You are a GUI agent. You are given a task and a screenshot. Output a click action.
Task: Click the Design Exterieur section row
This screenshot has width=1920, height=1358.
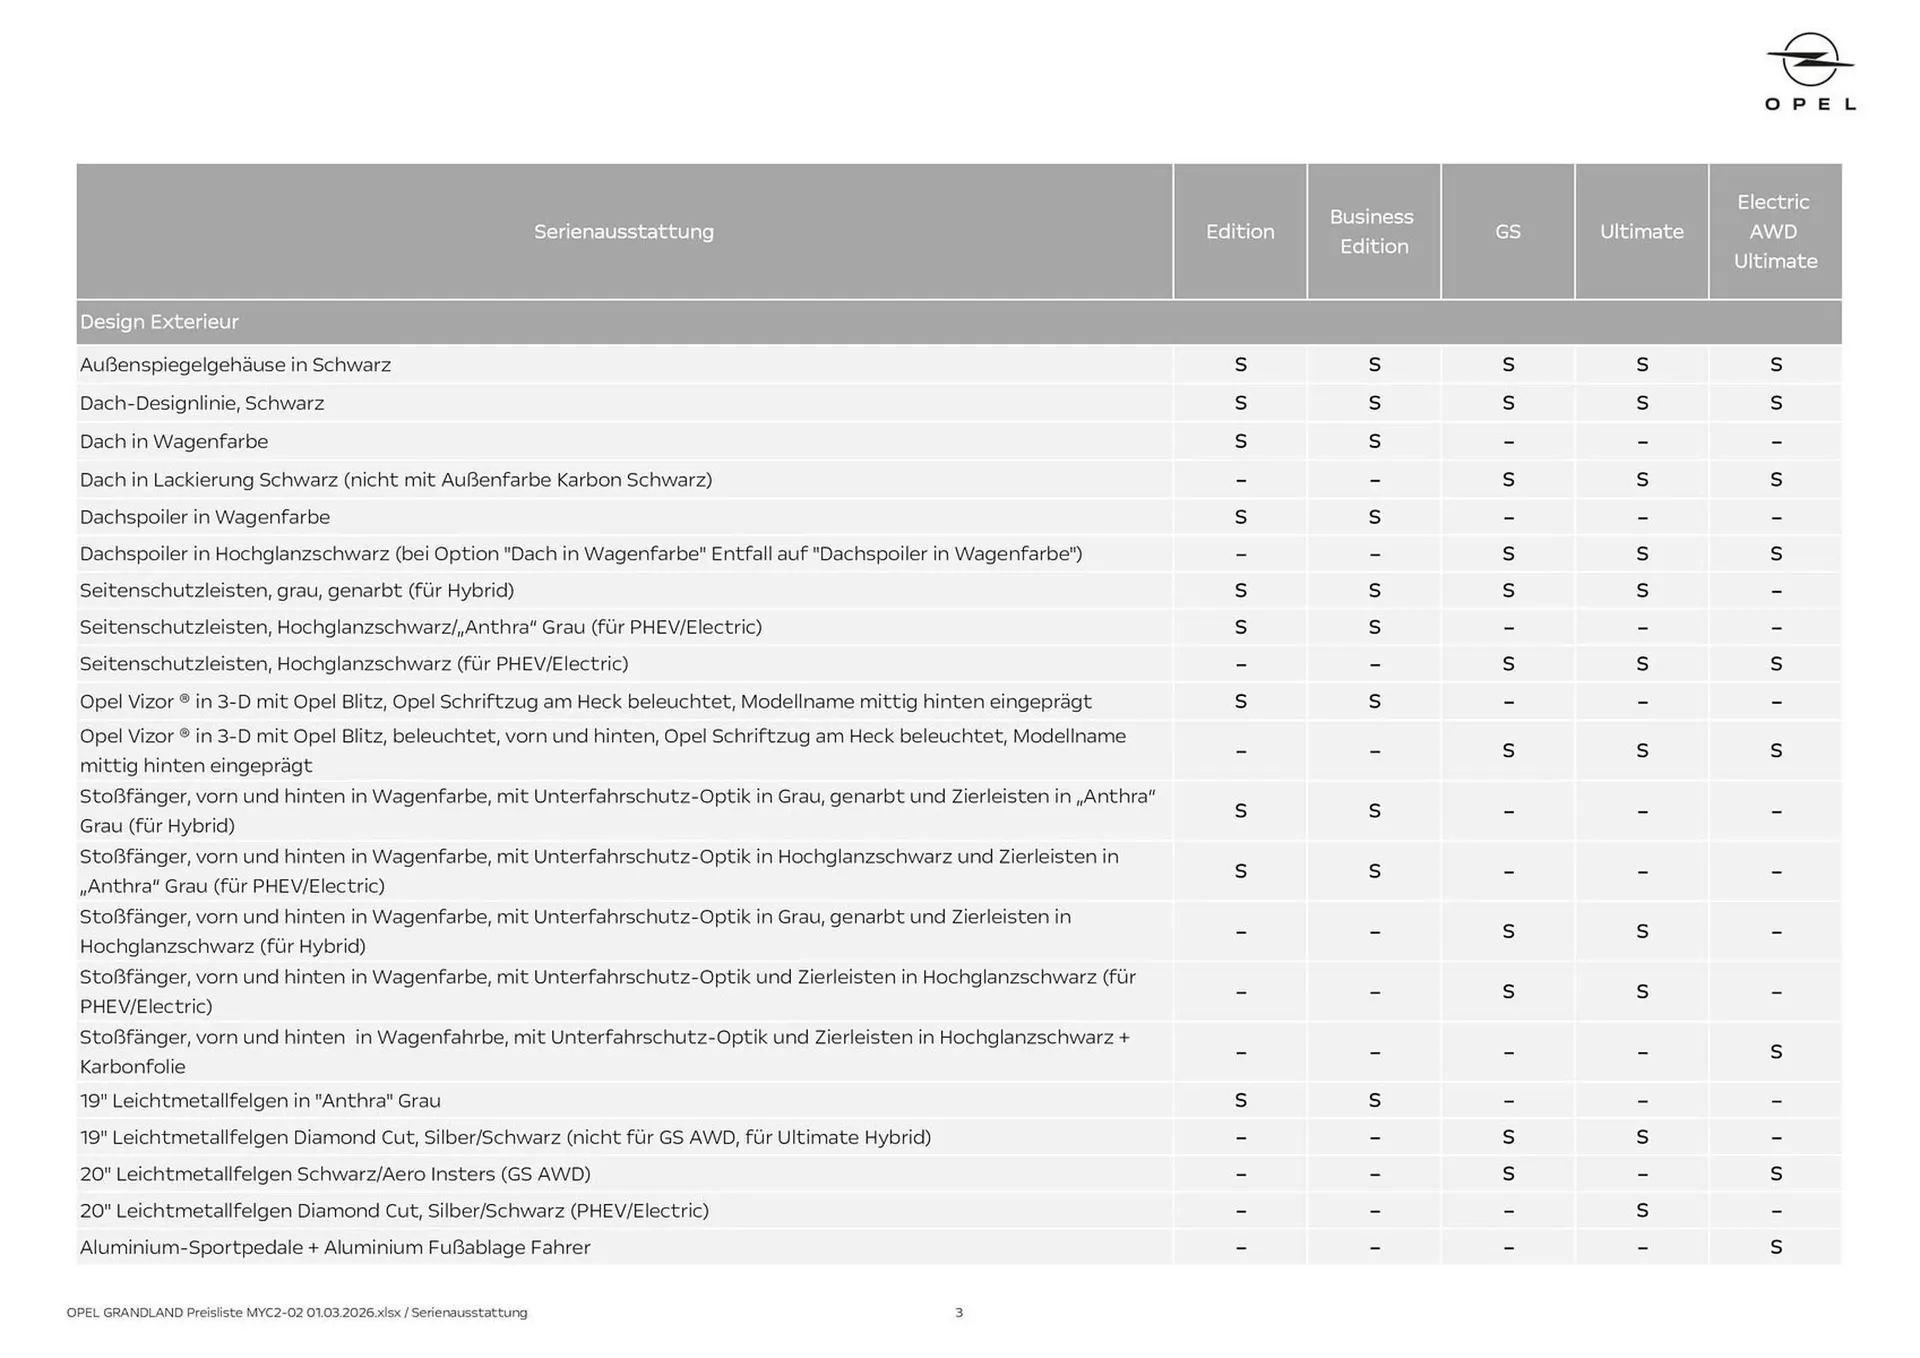(159, 322)
